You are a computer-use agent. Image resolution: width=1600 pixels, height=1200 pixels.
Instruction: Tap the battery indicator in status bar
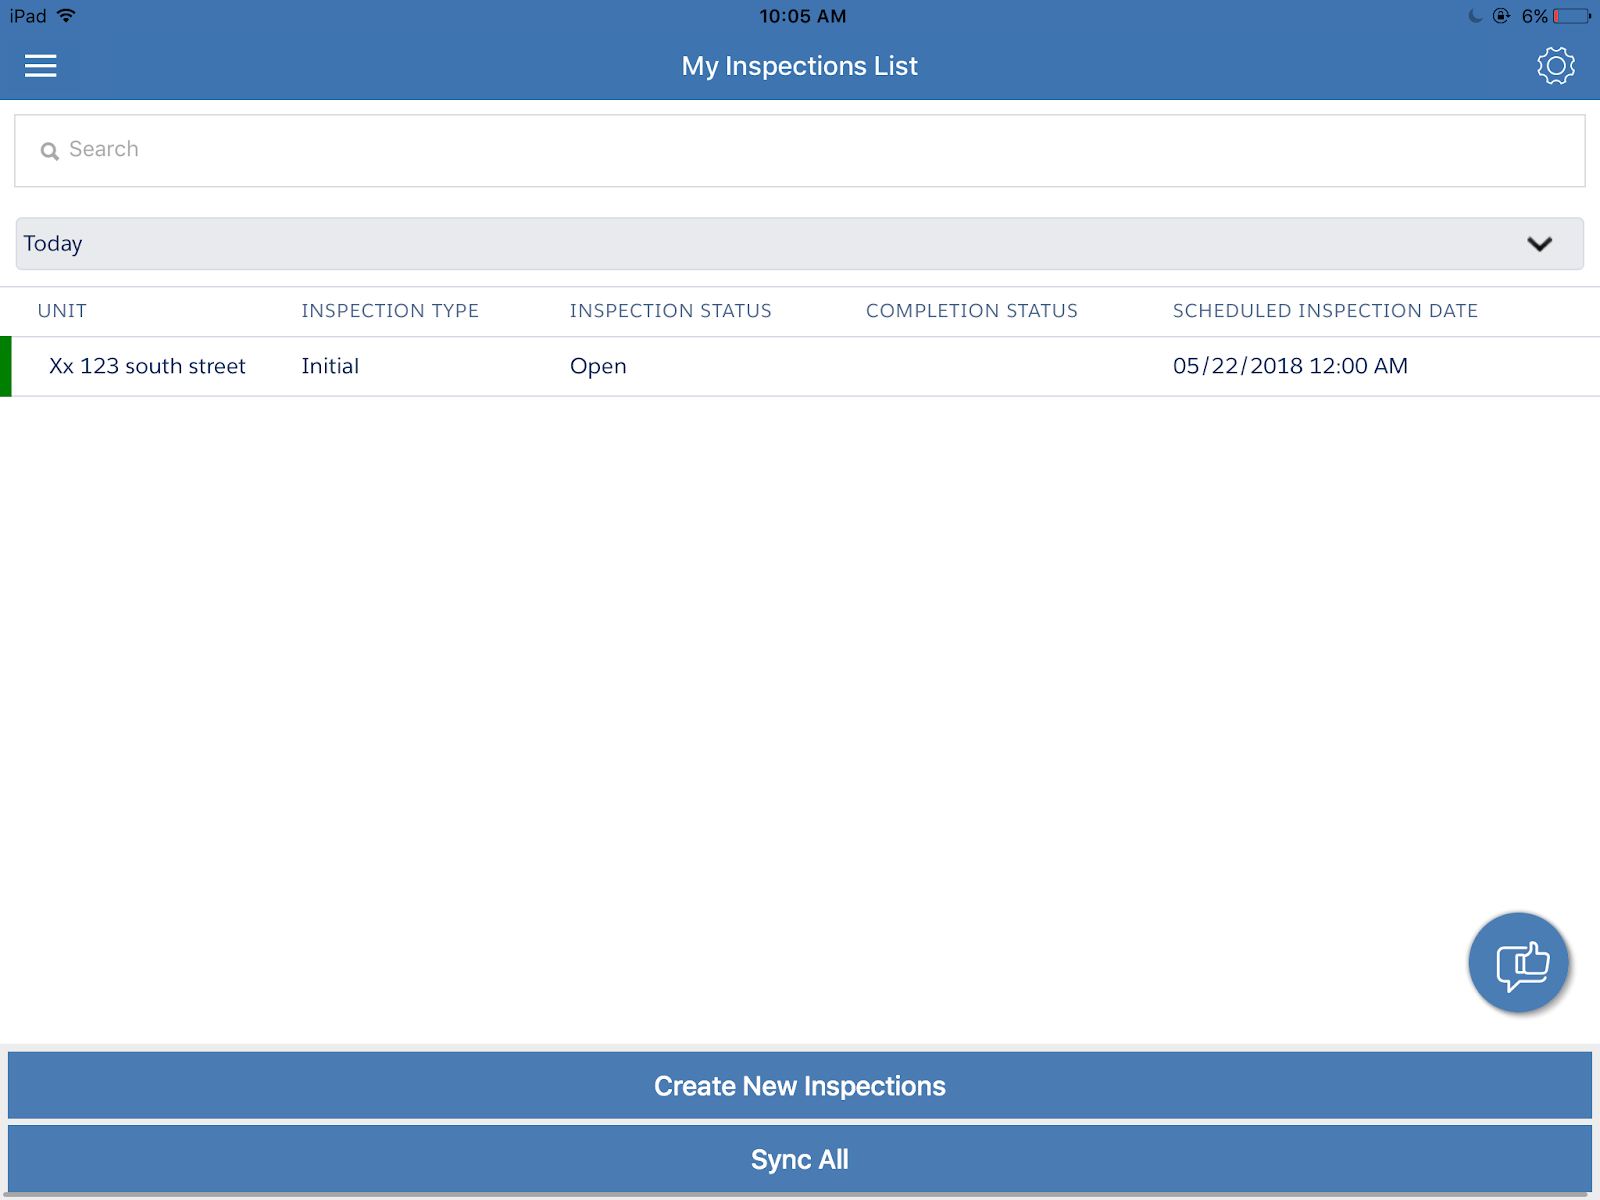pos(1572,16)
